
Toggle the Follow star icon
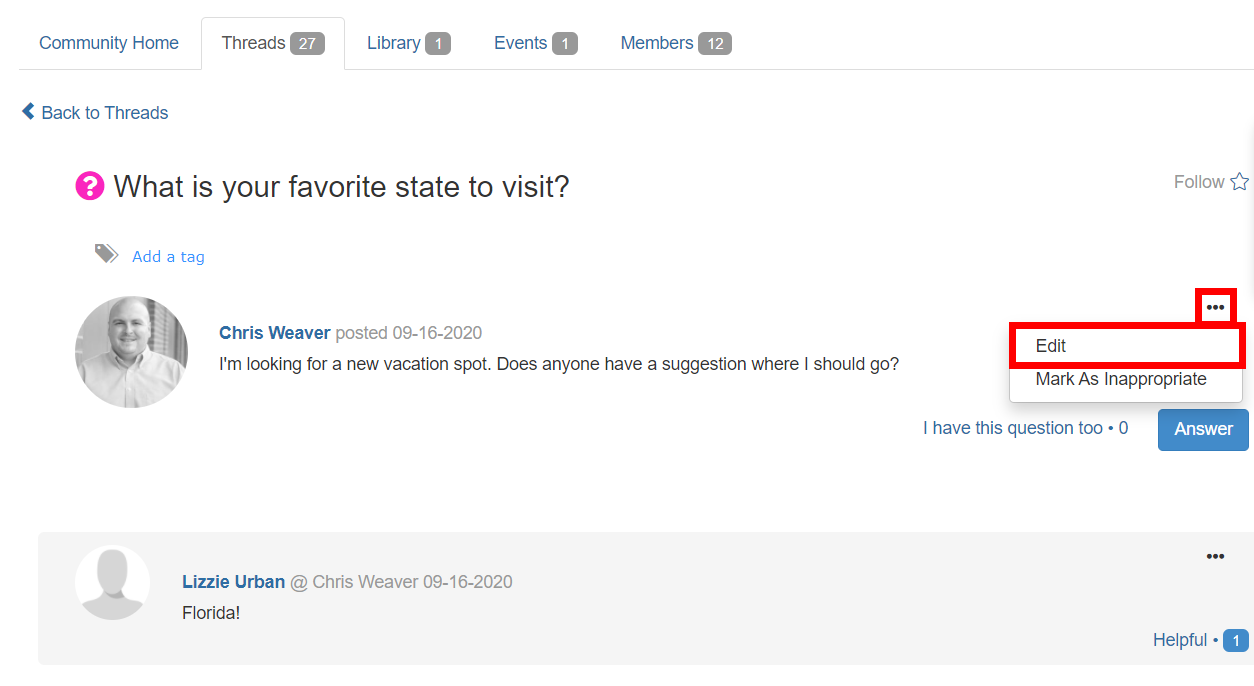click(x=1240, y=182)
